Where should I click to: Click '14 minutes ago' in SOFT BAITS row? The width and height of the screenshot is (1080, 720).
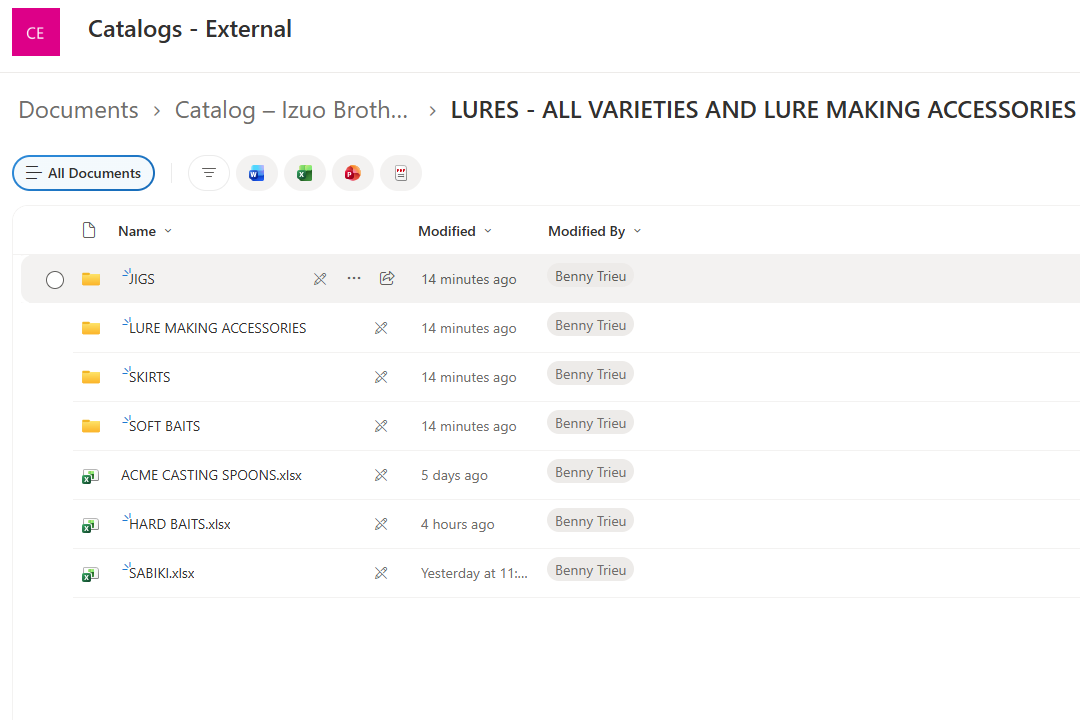click(468, 426)
